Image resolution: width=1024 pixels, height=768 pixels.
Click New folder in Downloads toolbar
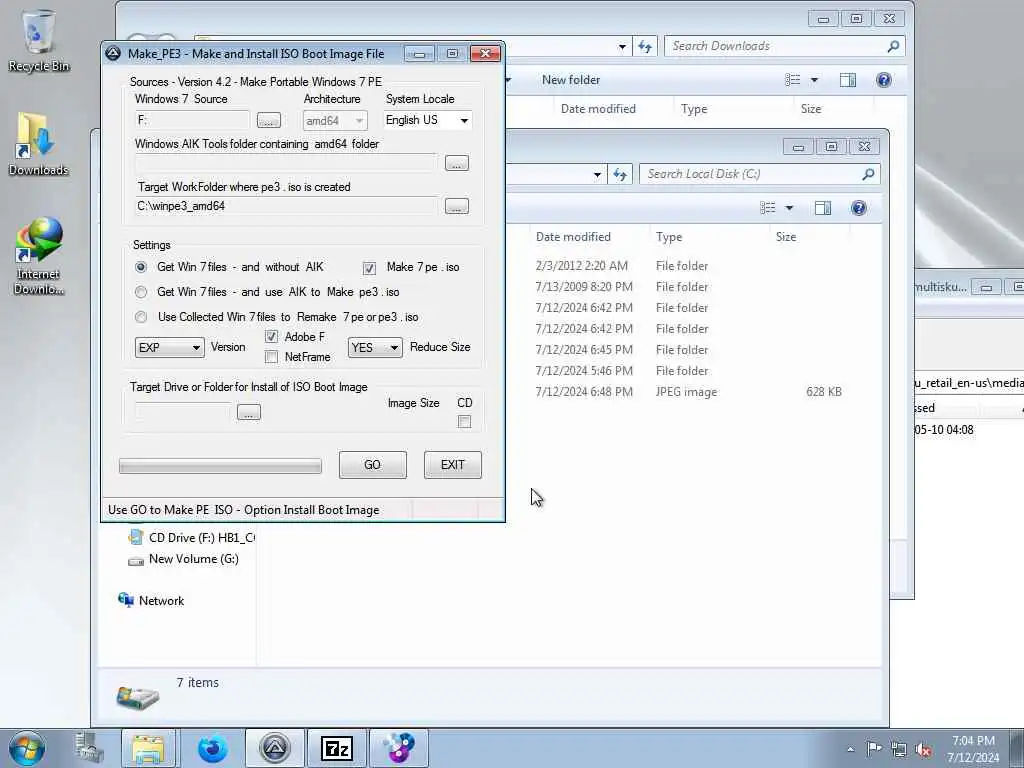pos(571,80)
